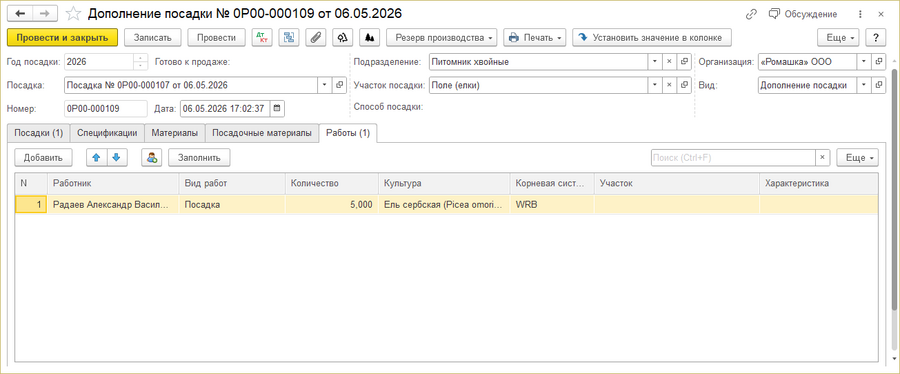Click the Дата input field

[224, 108]
